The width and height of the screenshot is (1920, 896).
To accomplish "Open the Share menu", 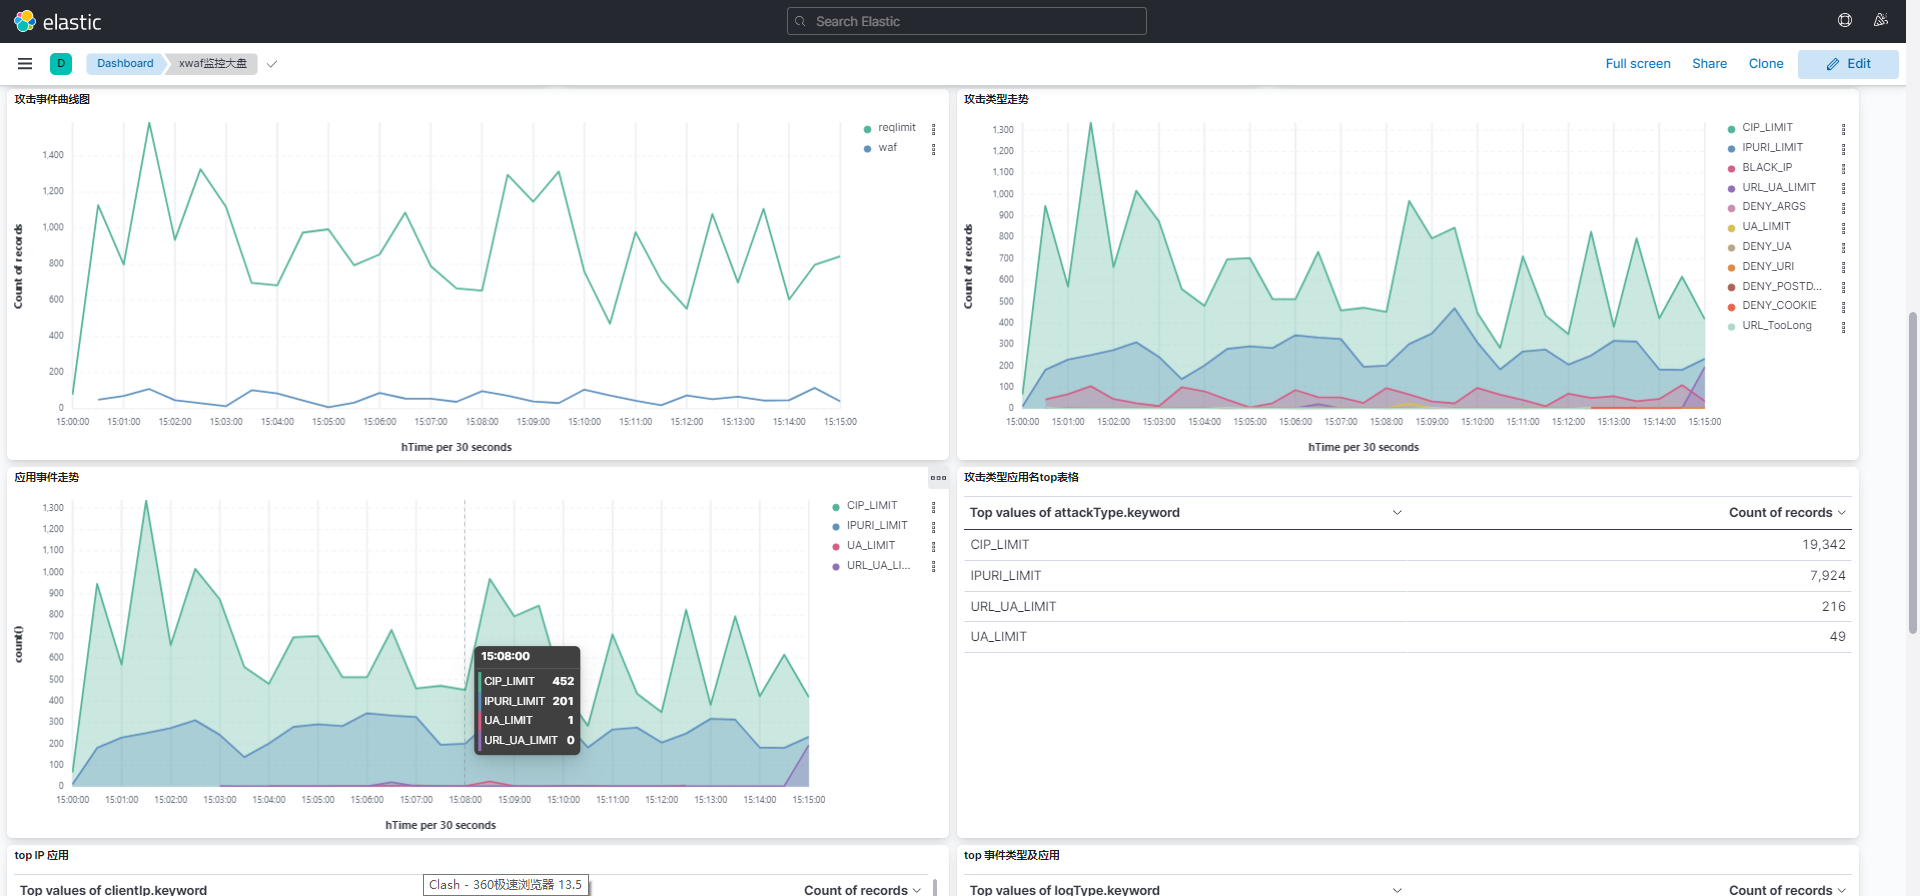I will click(x=1709, y=64).
